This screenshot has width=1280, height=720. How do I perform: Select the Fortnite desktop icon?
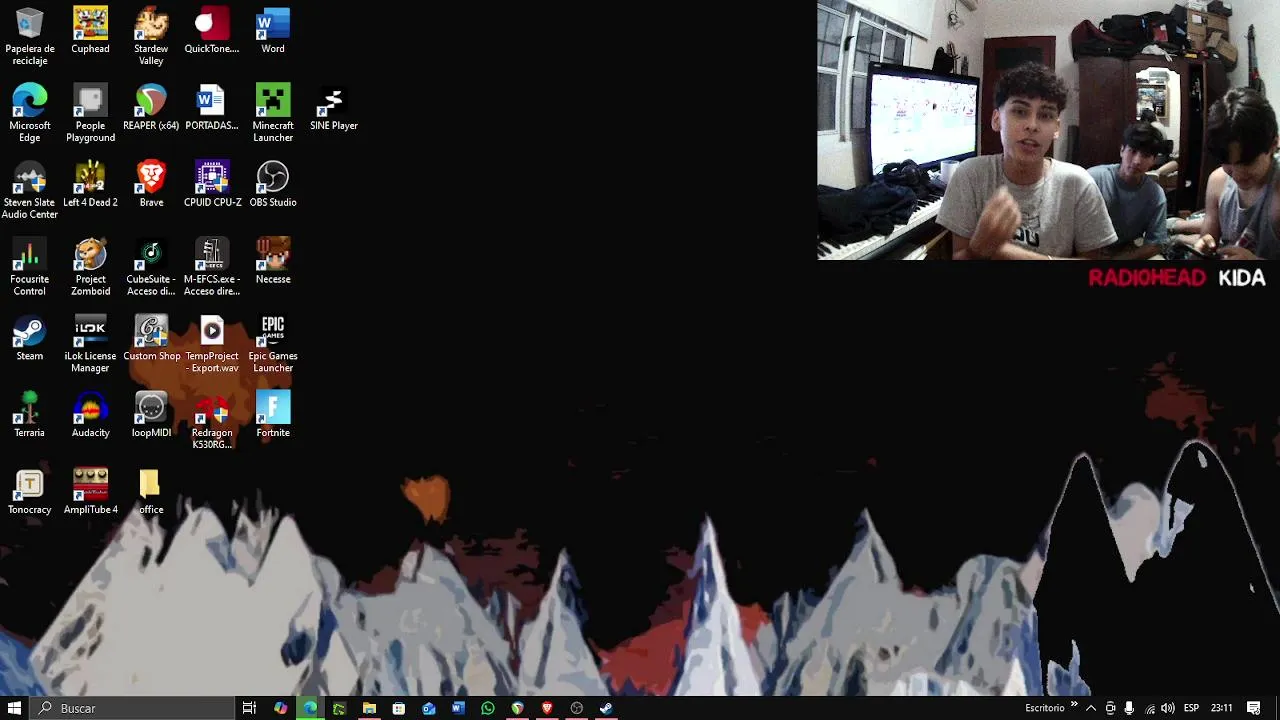click(x=273, y=416)
